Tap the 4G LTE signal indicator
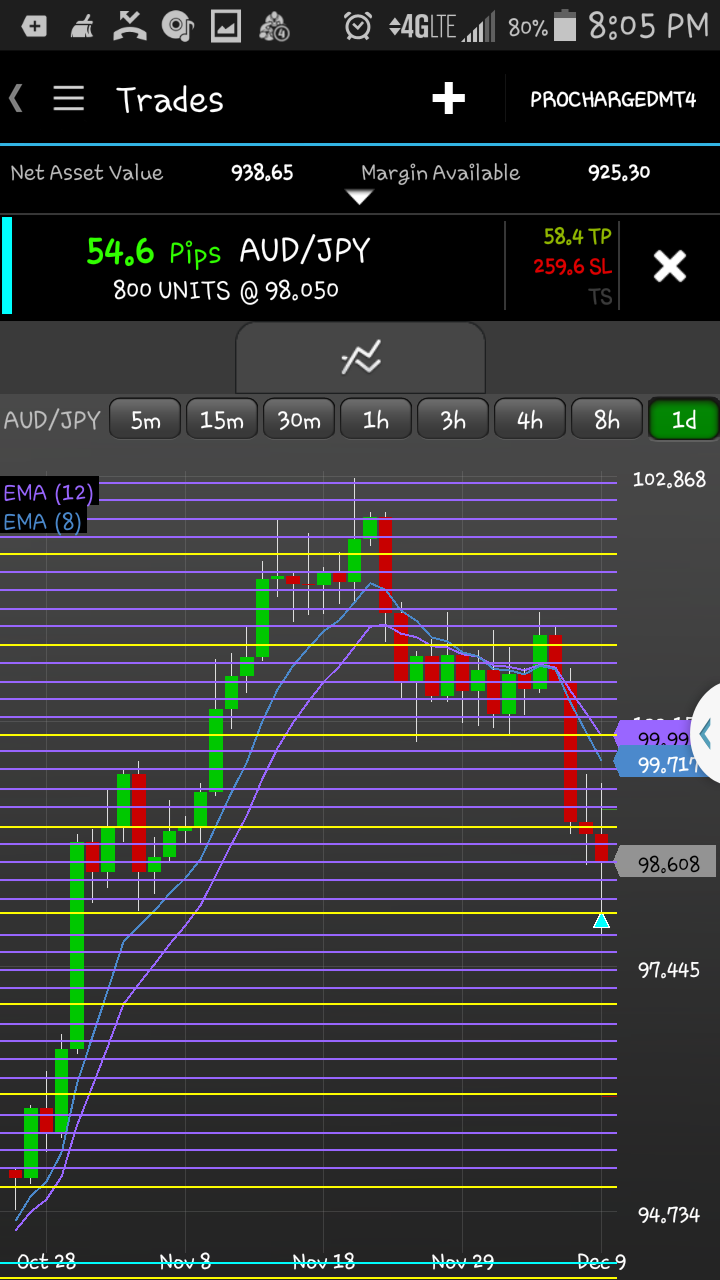The width and height of the screenshot is (720, 1280). point(441,27)
